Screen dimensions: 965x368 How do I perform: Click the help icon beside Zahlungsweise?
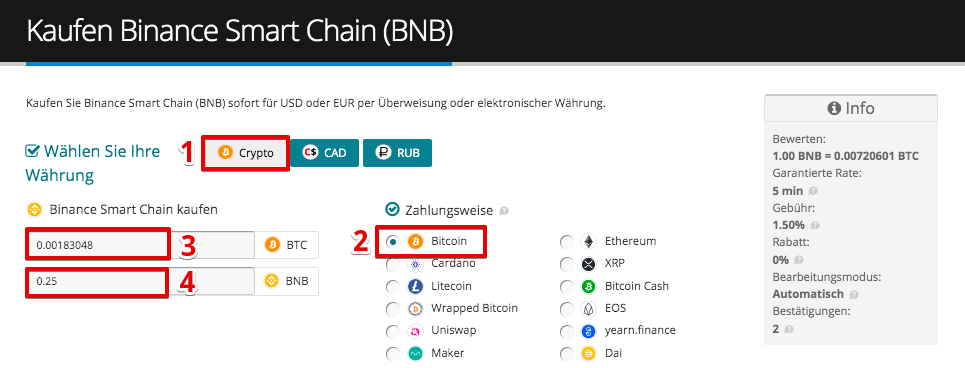504,211
